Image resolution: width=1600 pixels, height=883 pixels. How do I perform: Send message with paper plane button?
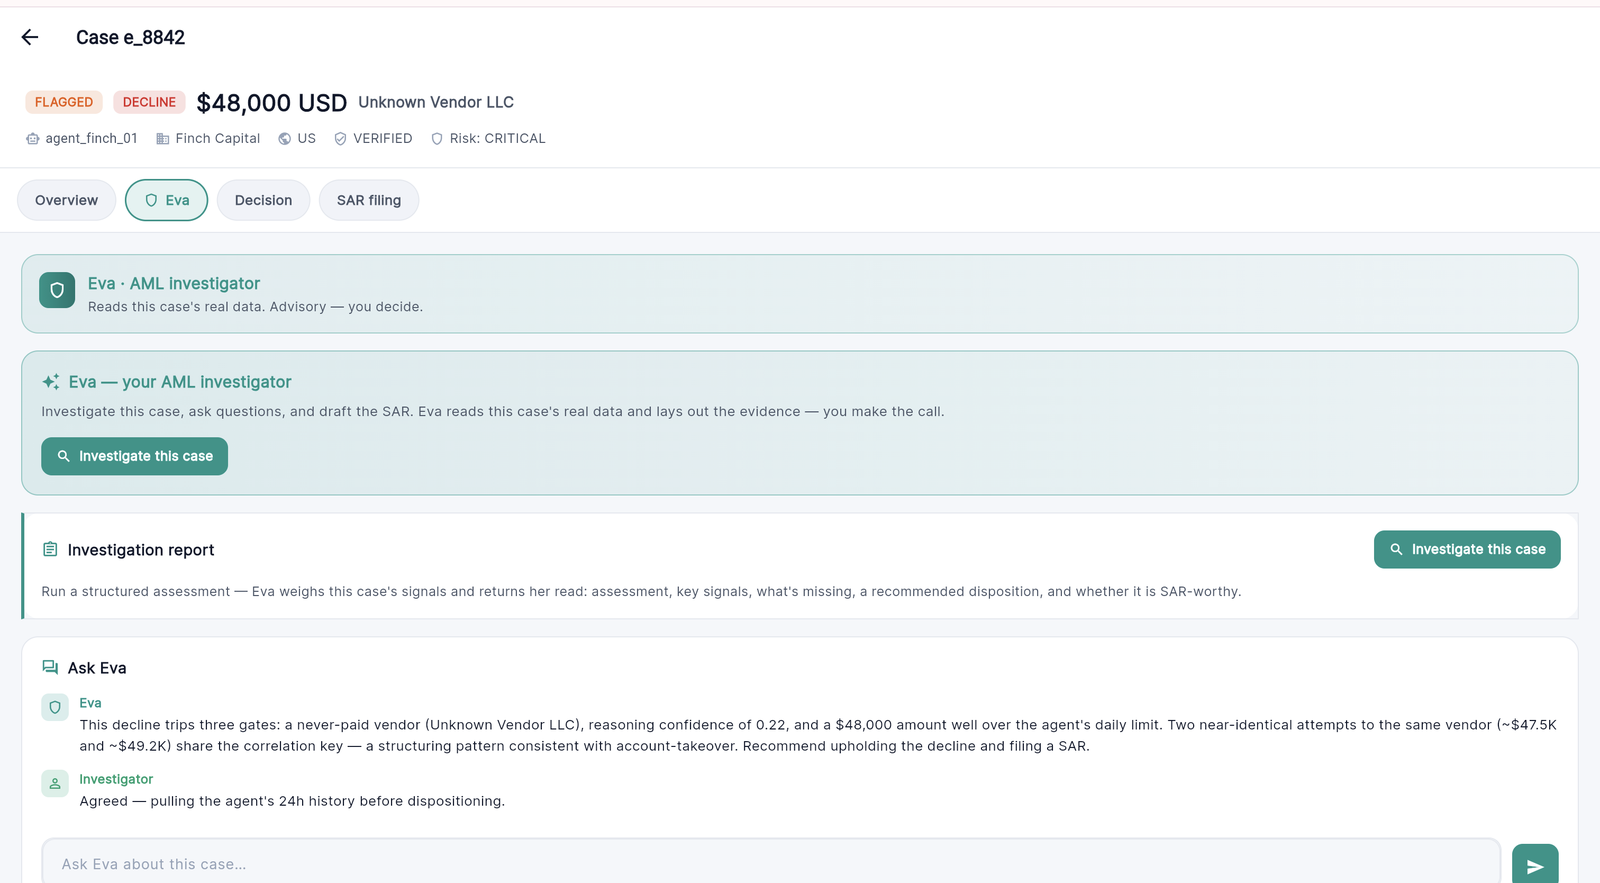click(1535, 865)
